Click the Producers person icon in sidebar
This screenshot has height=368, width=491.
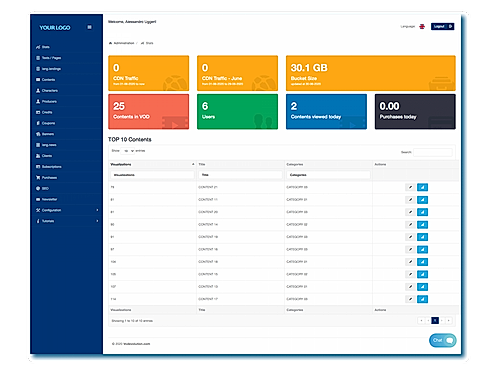click(x=38, y=101)
